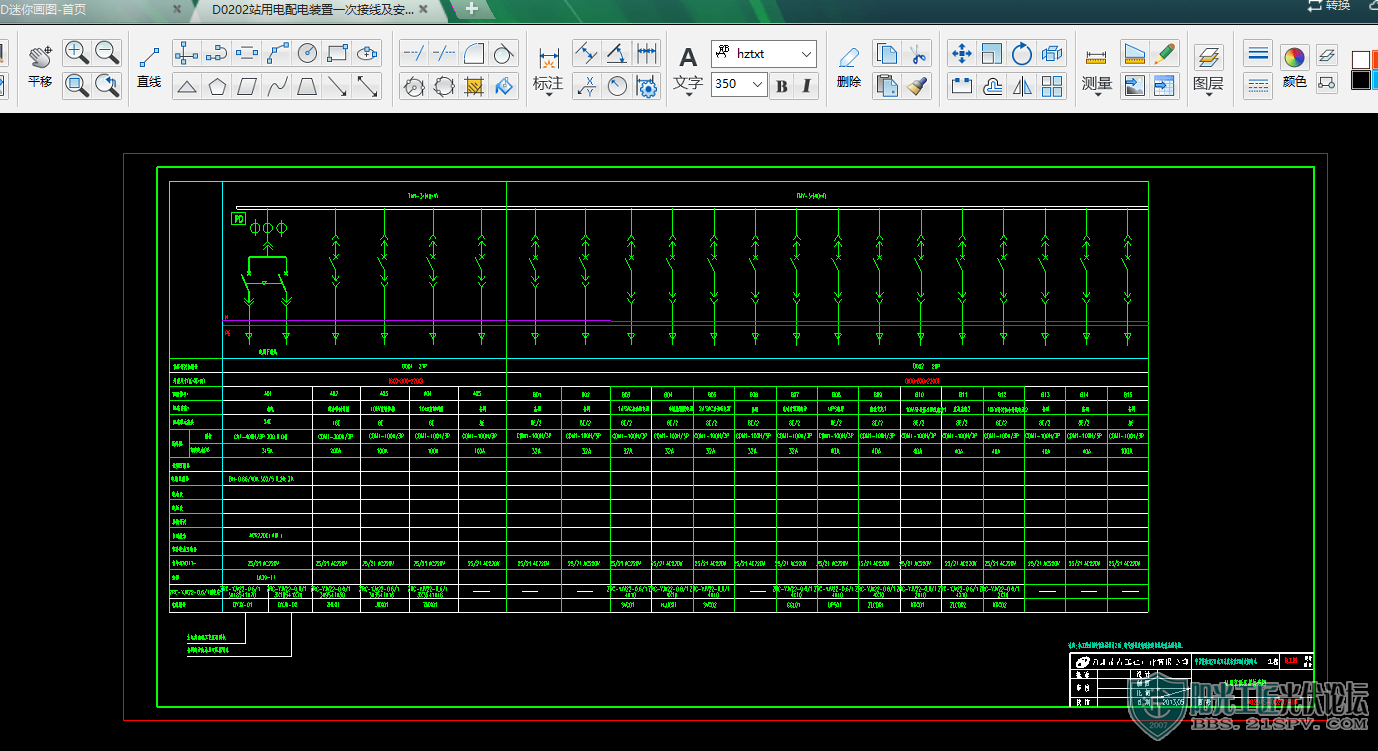Activate the zoom window magnifier tool

coord(77,85)
